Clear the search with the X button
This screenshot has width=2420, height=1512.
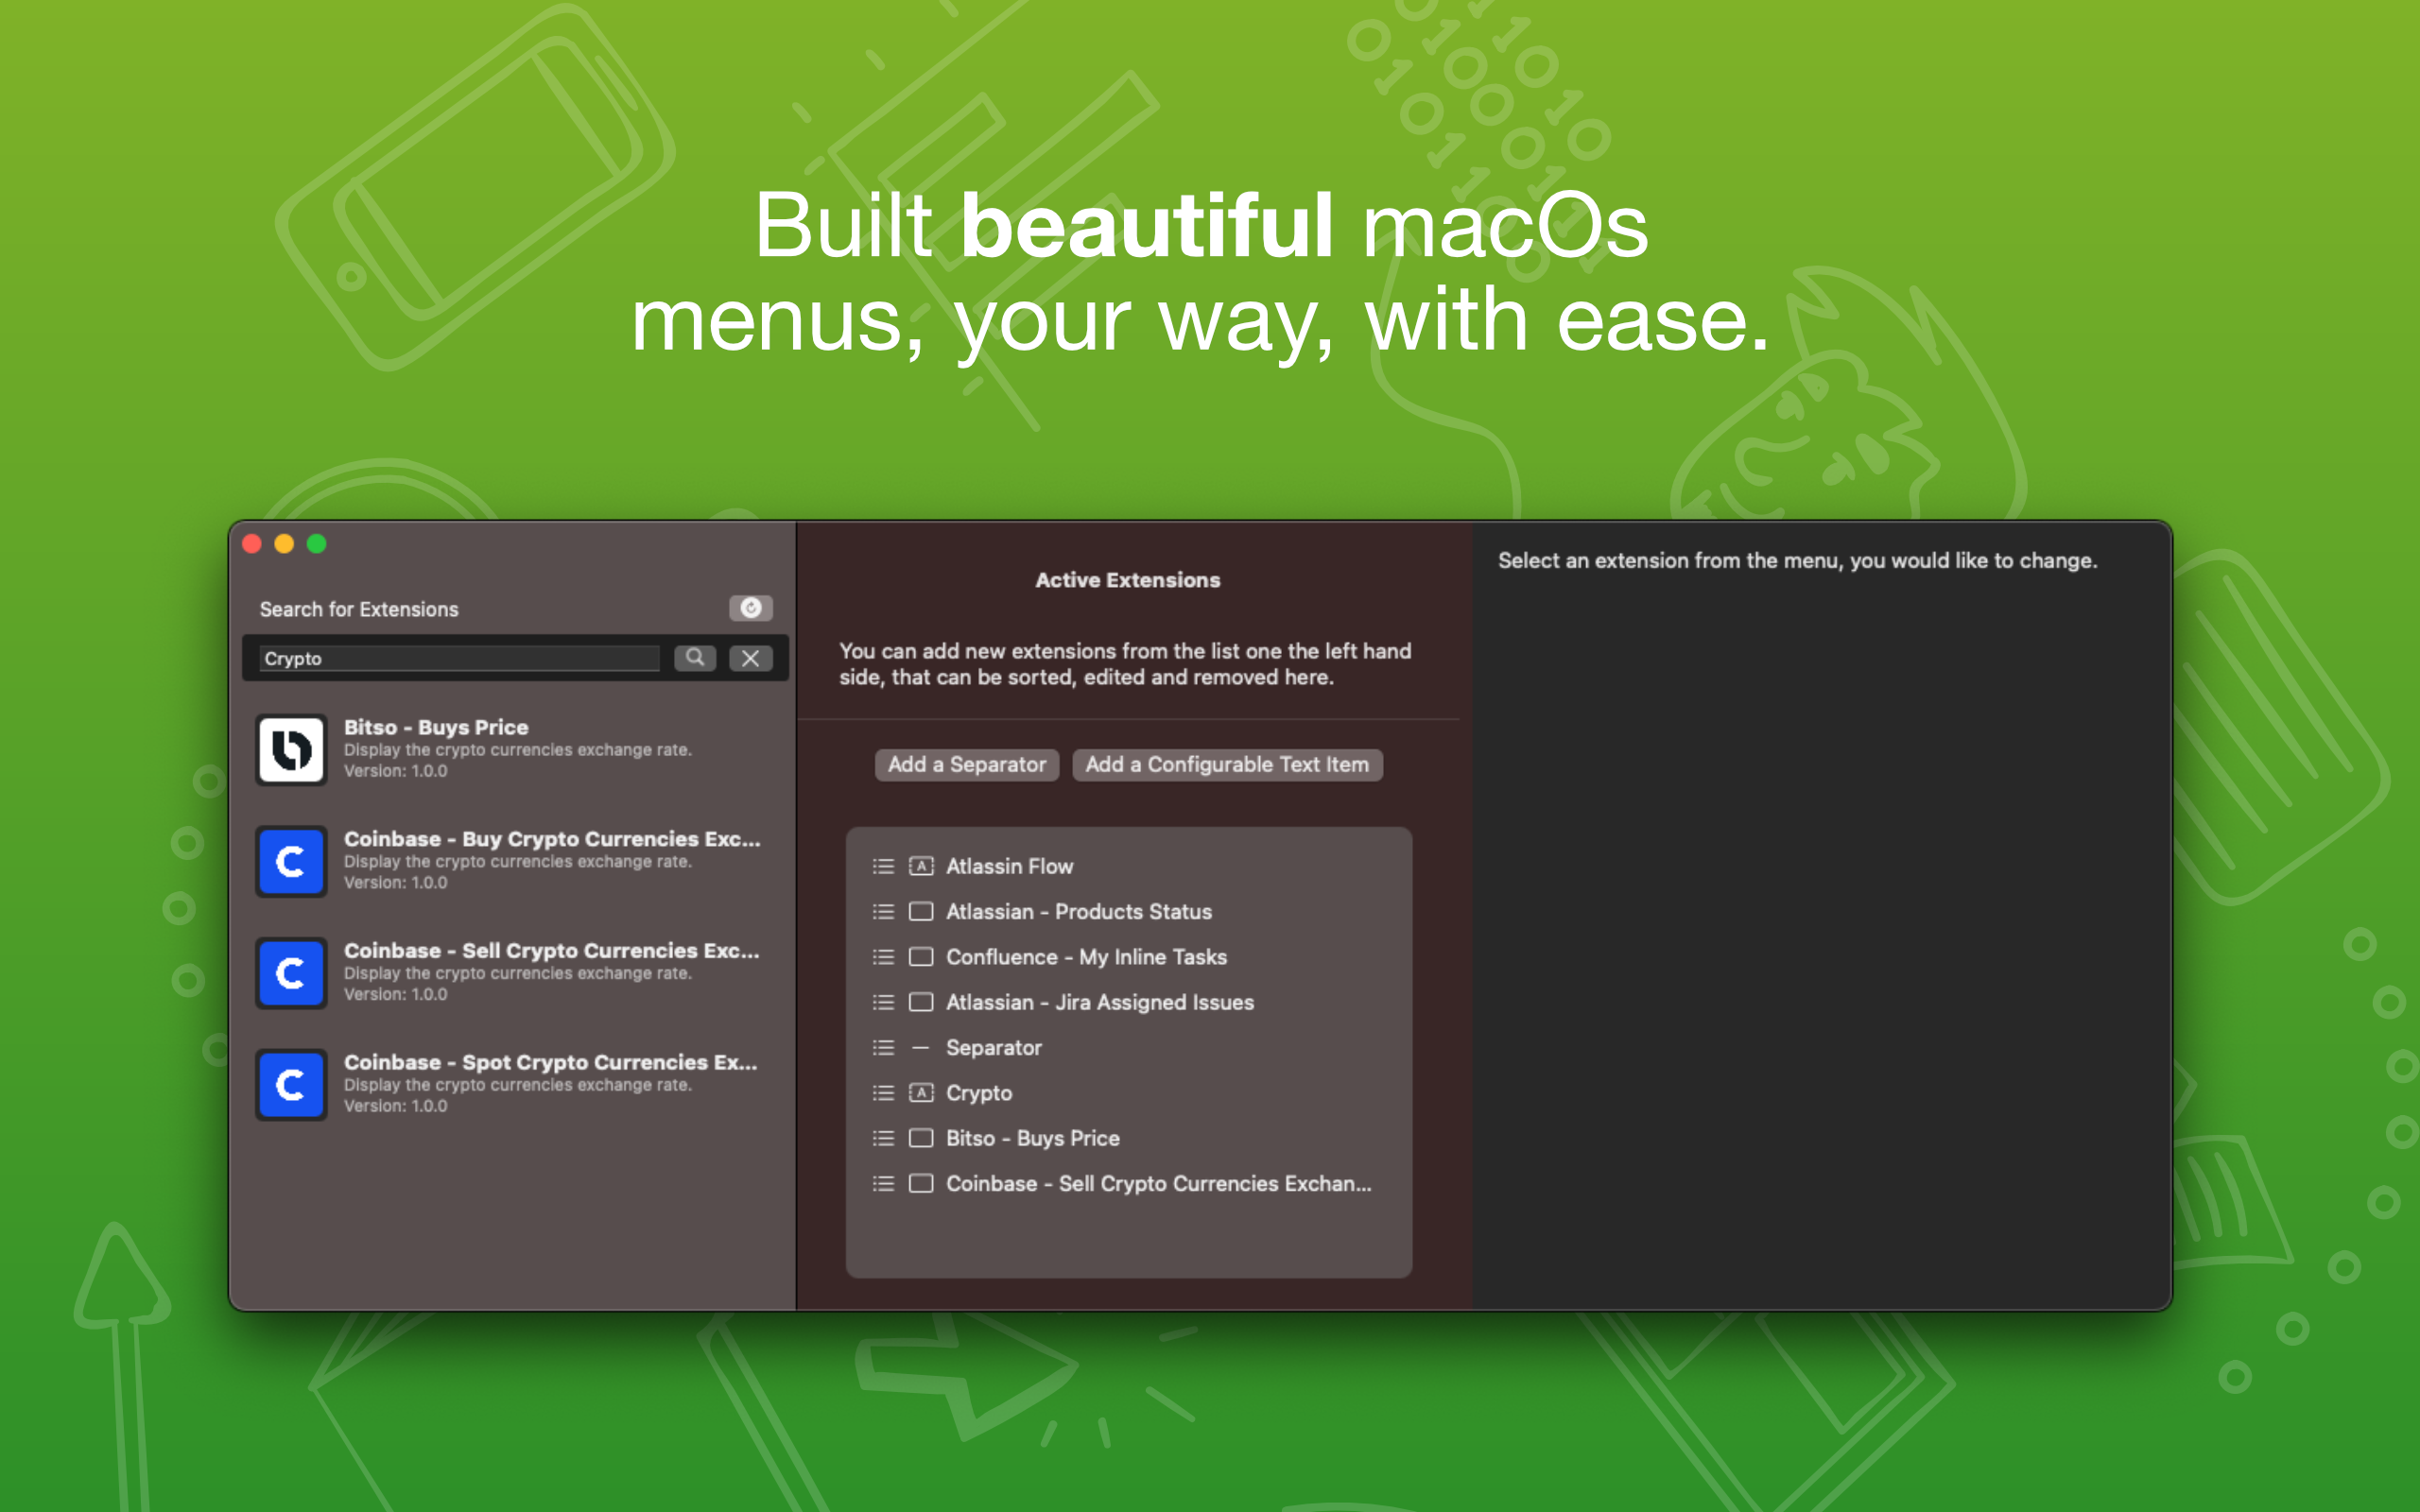(x=750, y=658)
